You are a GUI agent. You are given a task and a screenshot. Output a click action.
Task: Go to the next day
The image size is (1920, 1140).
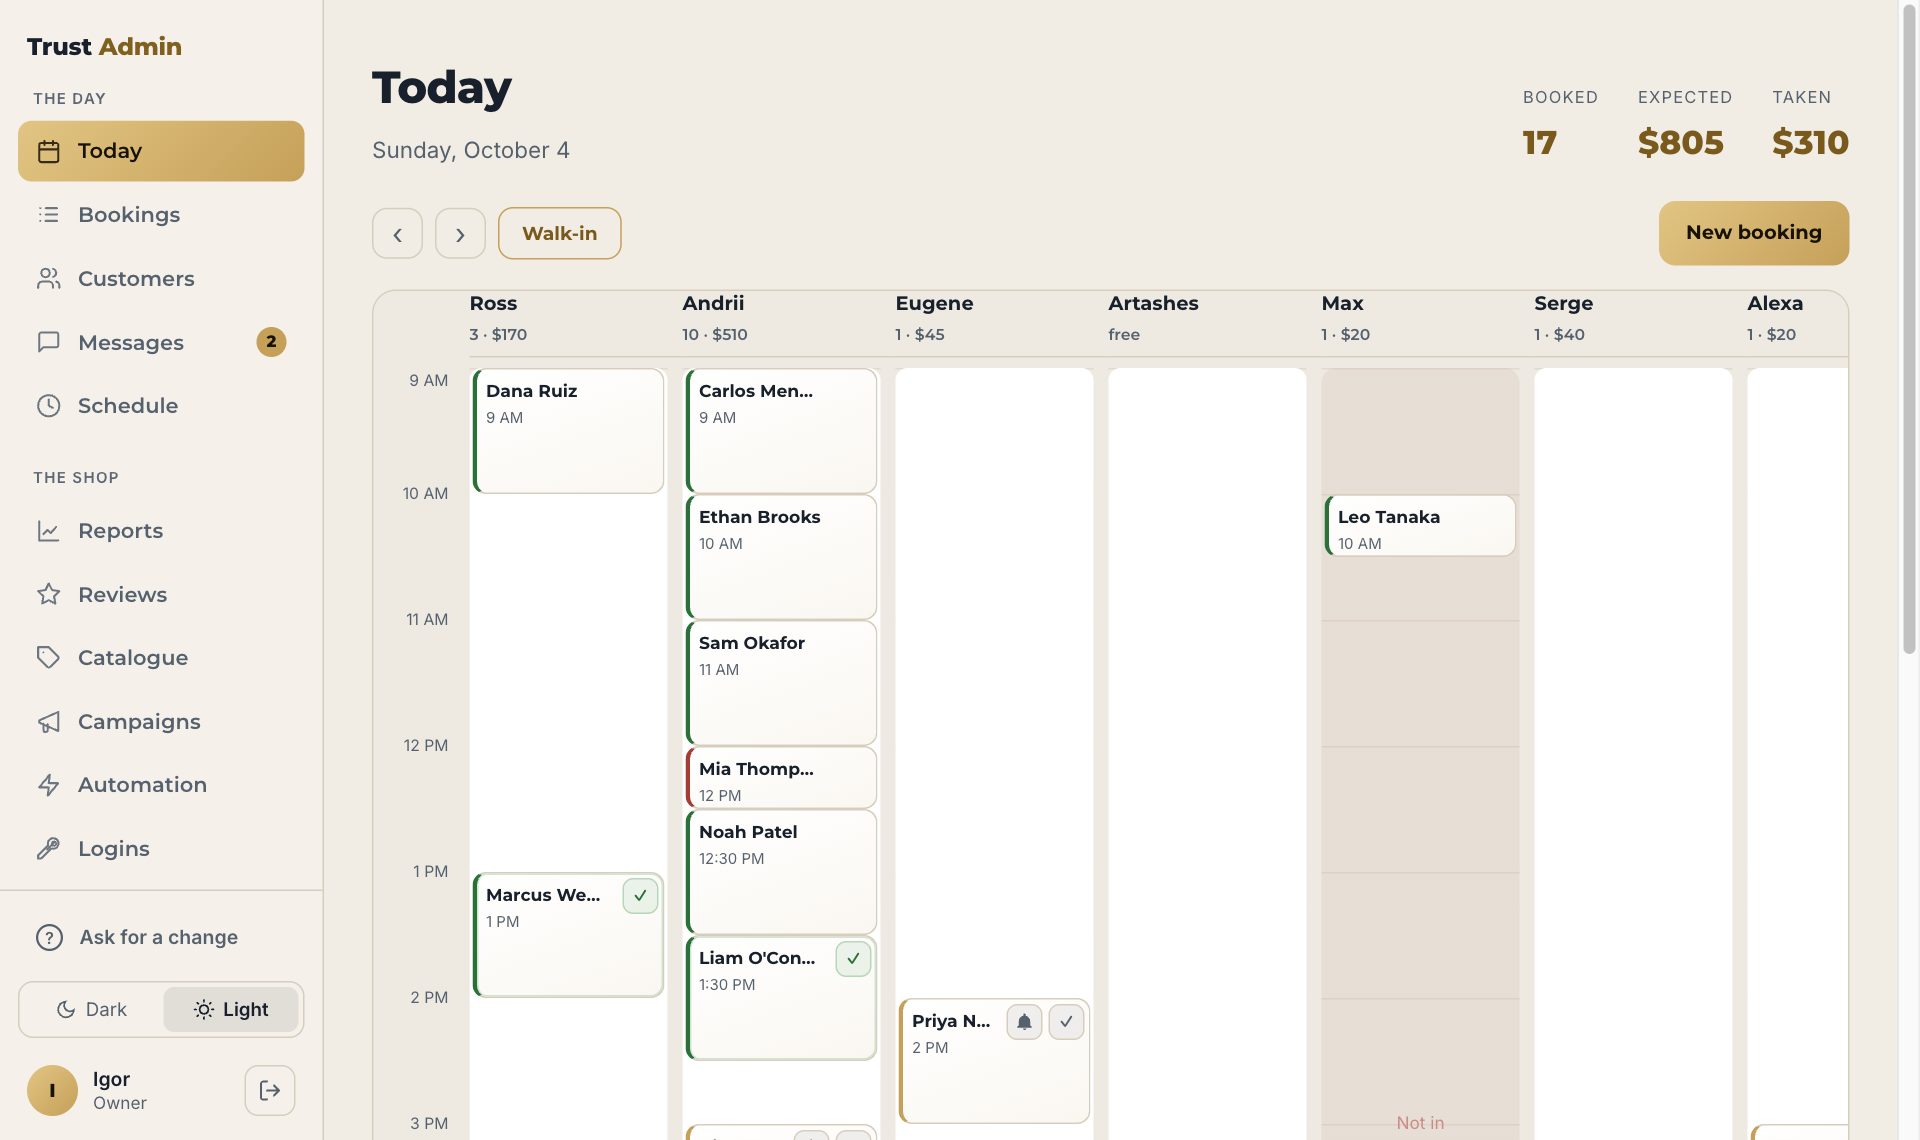click(460, 233)
